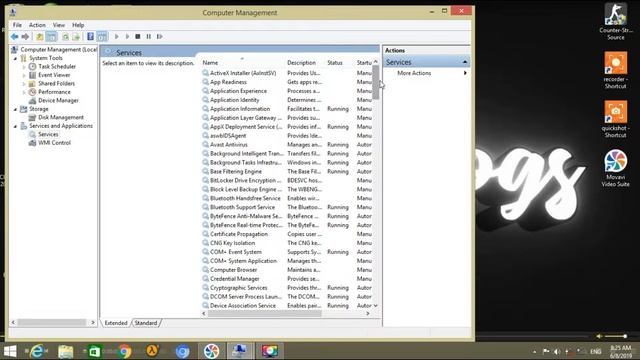This screenshot has width=640, height=360.
Task: Open the Movavi Video Suite desktop icon
Action: coord(616,168)
